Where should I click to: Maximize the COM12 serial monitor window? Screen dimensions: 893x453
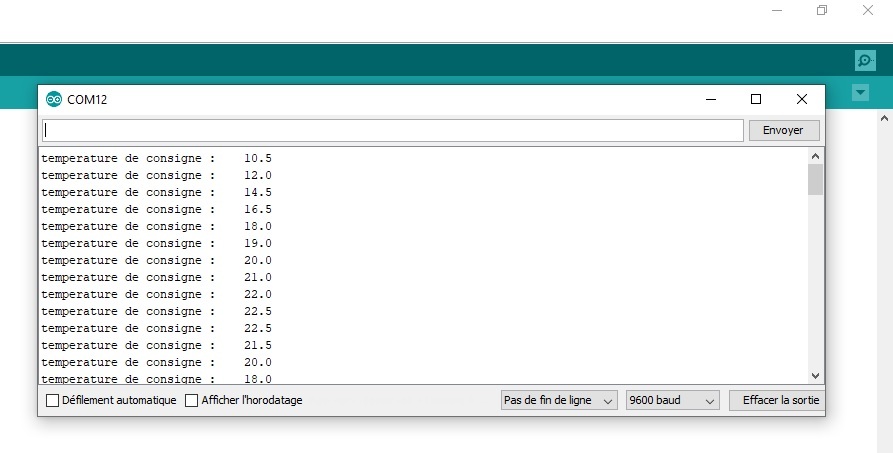tap(756, 99)
